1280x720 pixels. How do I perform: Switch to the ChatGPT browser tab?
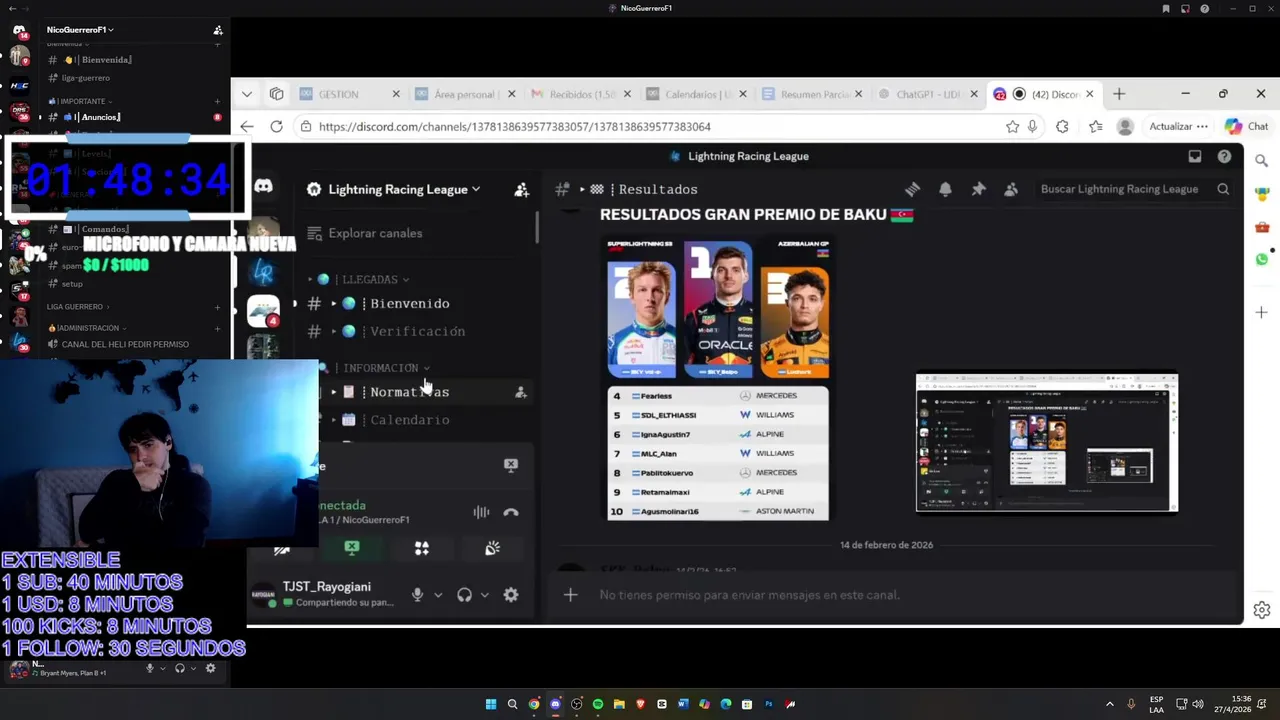coord(926,94)
